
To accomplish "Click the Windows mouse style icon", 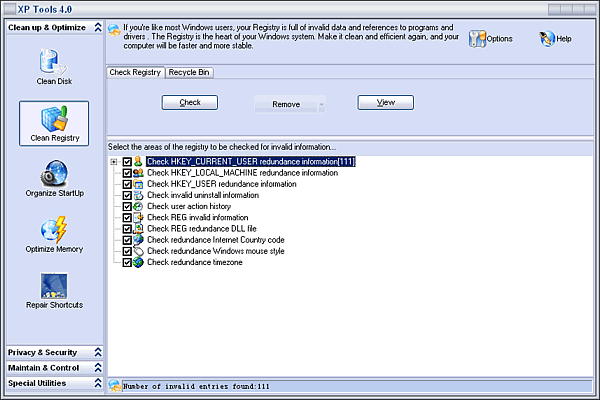I will click(138, 251).
